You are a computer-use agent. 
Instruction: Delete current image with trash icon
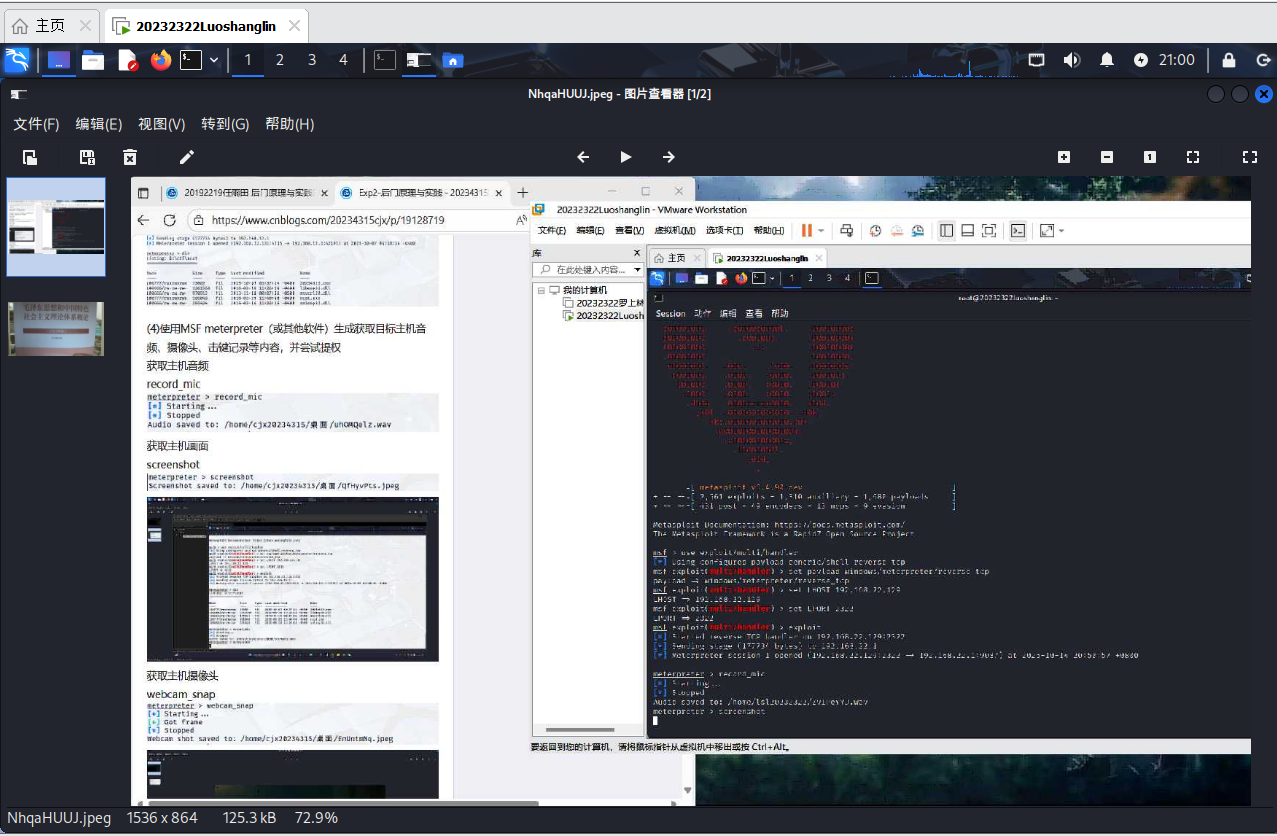pos(129,157)
